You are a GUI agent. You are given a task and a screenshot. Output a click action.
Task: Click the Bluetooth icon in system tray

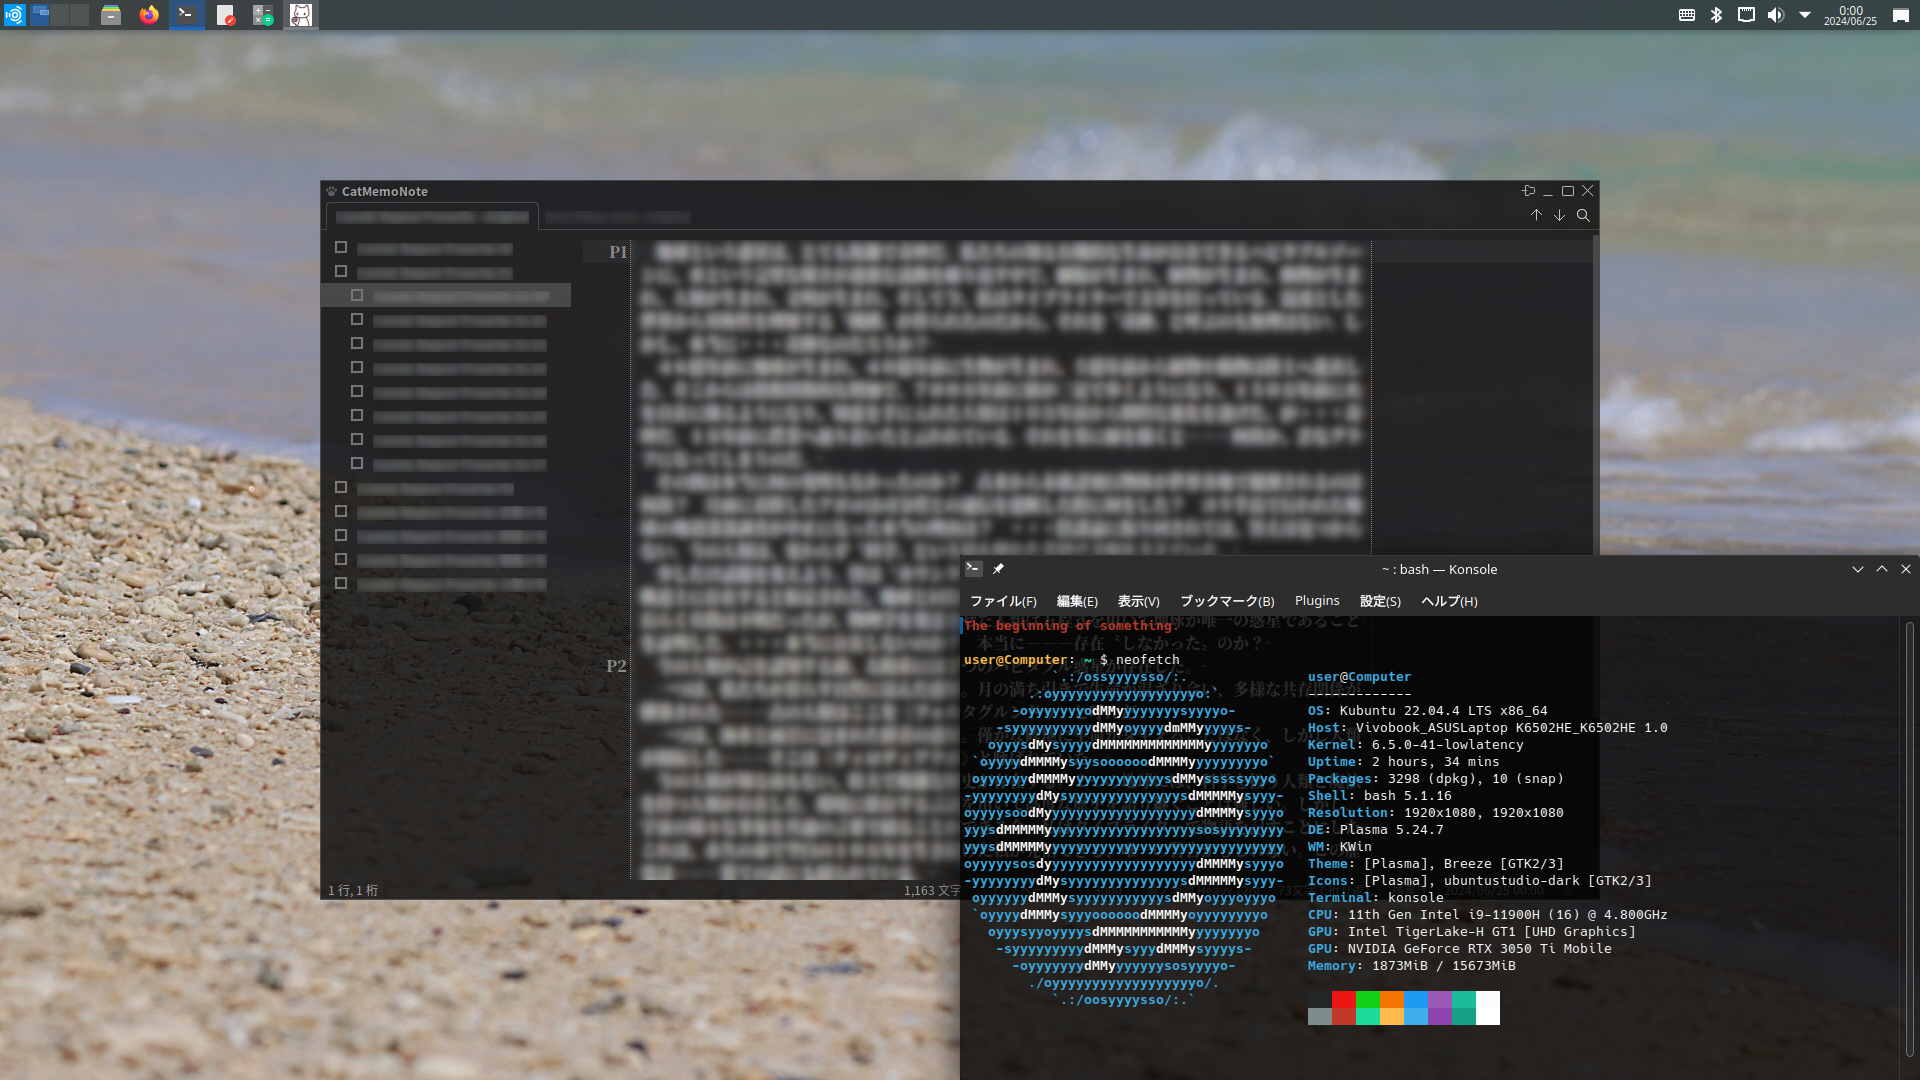pos(1716,15)
